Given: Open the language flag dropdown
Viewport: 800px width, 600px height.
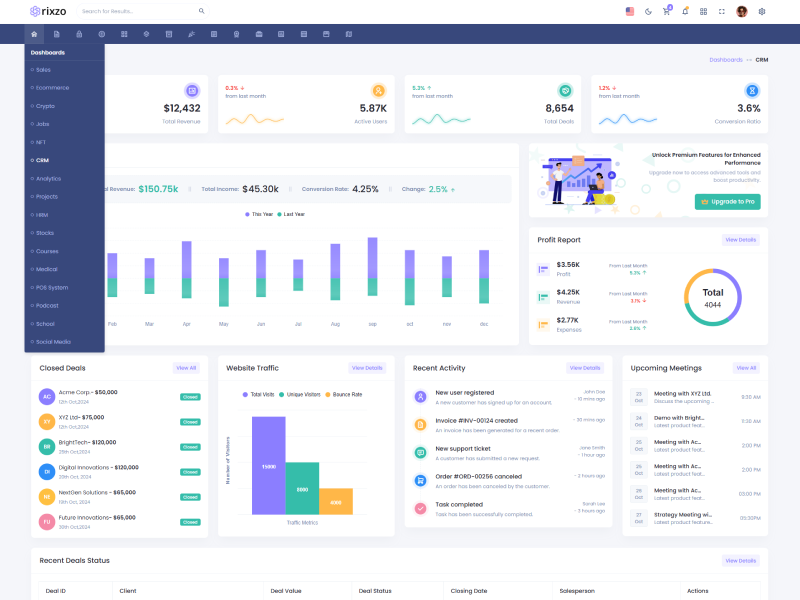Looking at the screenshot, I should click(x=630, y=11).
